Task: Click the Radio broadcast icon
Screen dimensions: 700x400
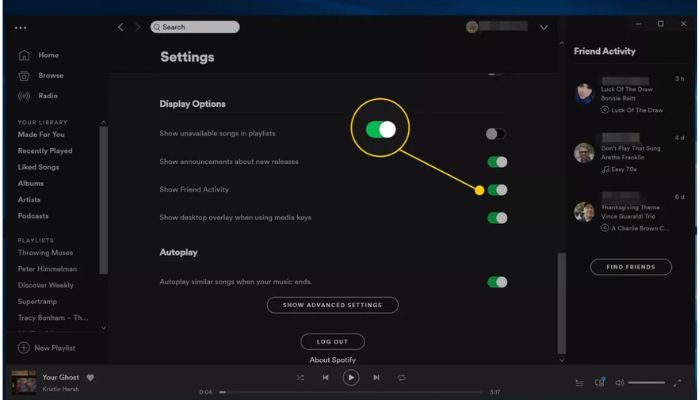Action: coord(24,96)
